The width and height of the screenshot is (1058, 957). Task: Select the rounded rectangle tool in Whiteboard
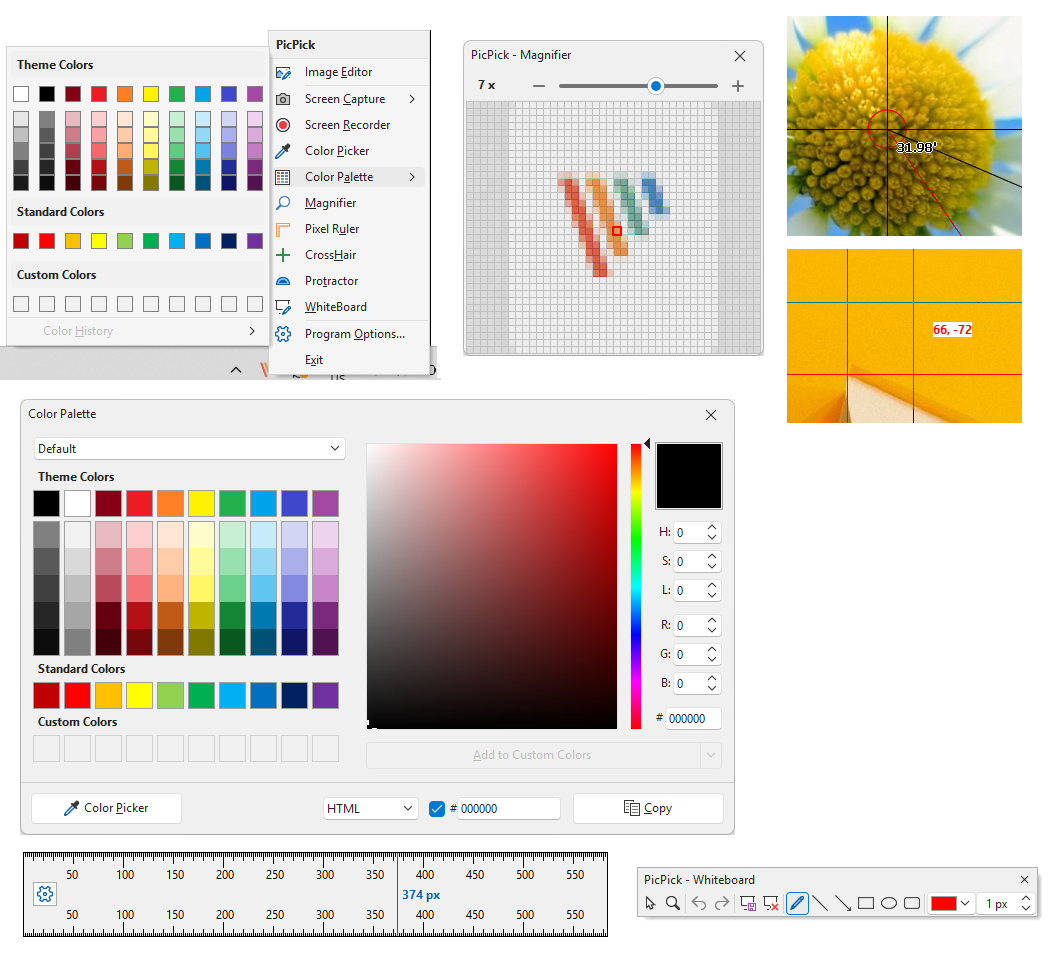(912, 903)
